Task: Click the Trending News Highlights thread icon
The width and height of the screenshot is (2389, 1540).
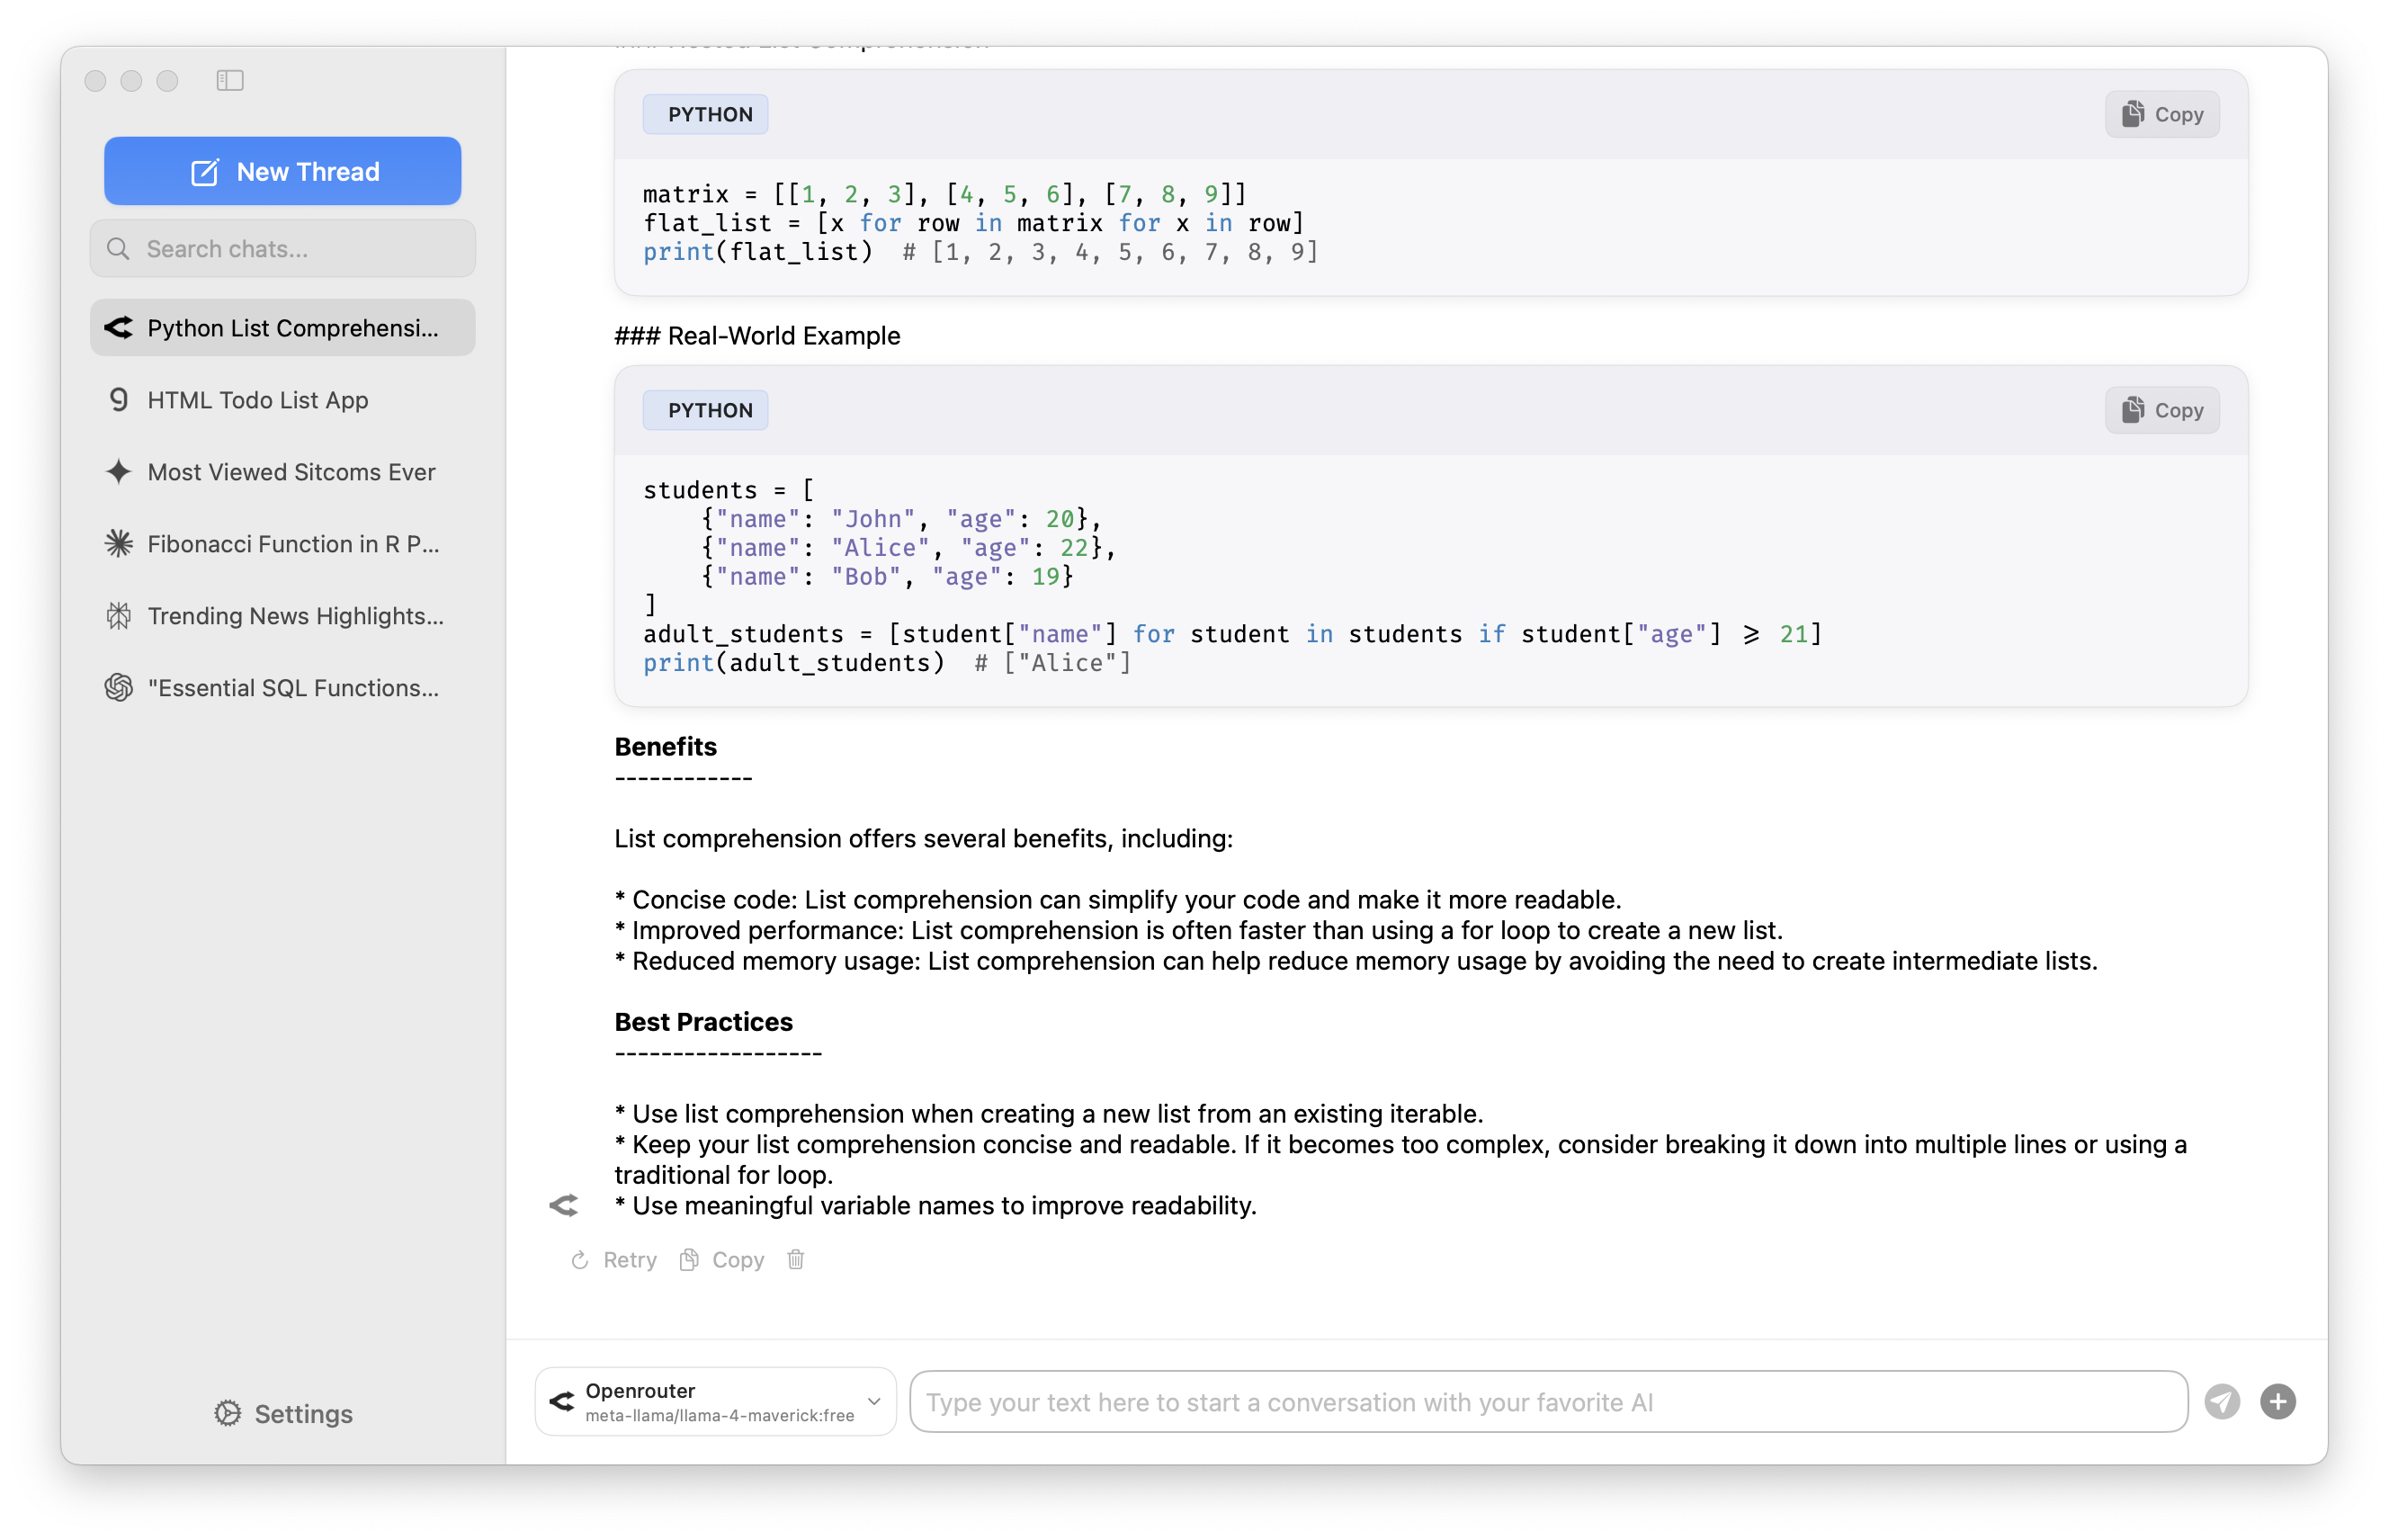Action: click(x=119, y=616)
